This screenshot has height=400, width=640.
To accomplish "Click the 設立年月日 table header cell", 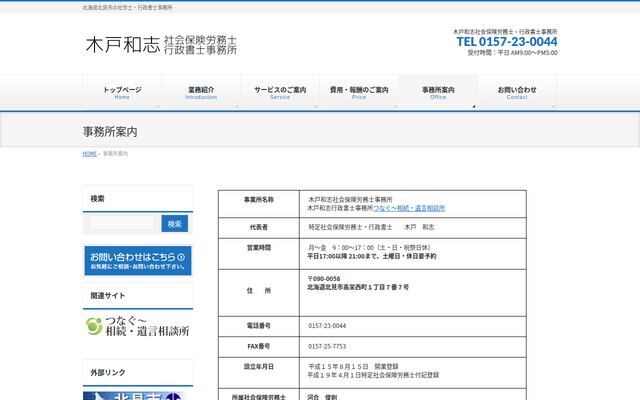I will (x=259, y=373).
